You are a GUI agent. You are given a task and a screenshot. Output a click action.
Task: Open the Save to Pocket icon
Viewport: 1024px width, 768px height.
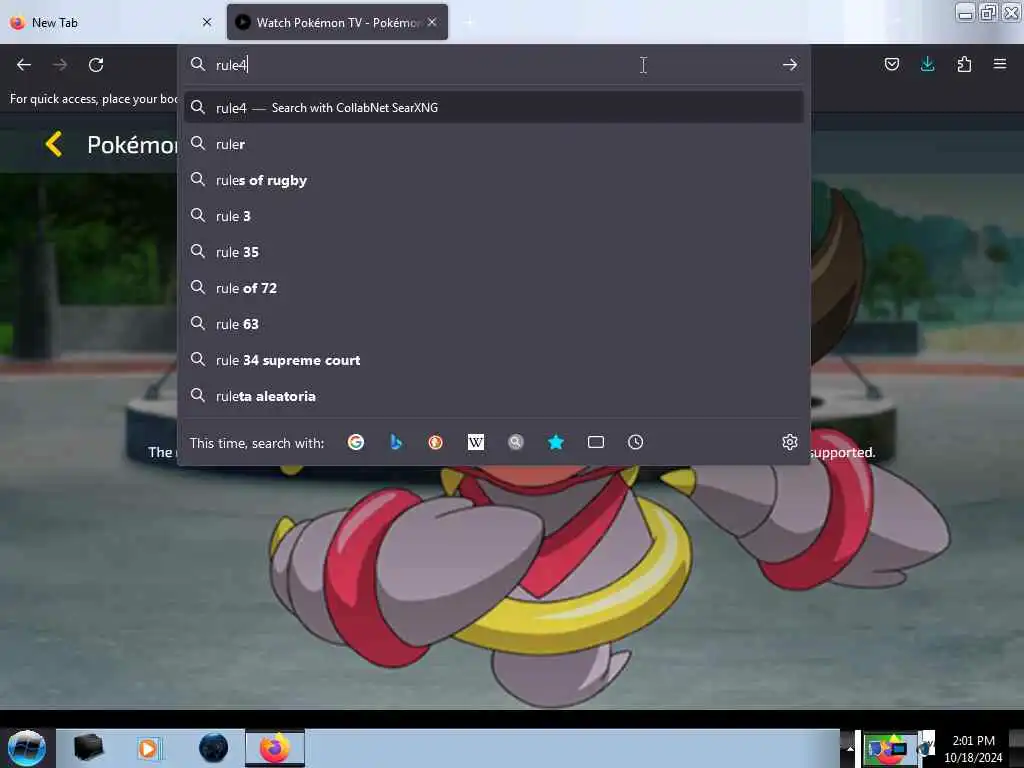[891, 64]
